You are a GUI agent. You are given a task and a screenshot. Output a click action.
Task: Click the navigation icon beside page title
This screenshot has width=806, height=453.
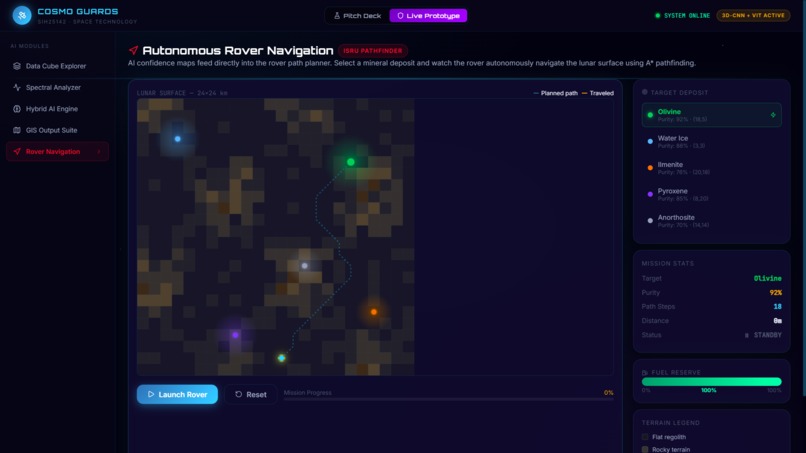click(x=133, y=50)
